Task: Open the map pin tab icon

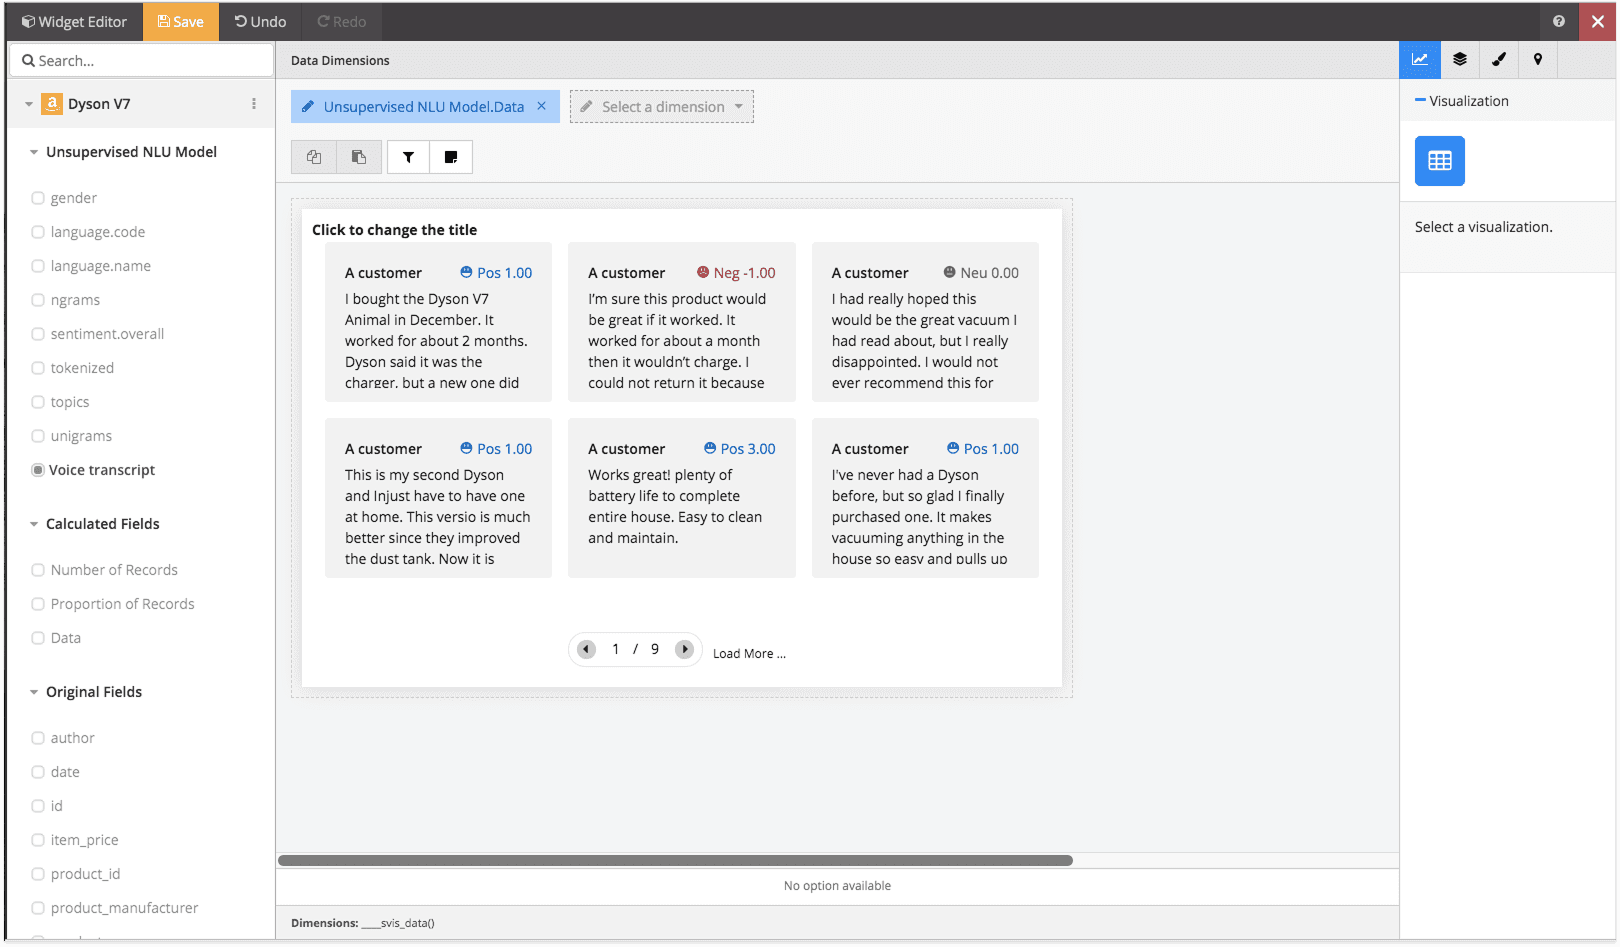Action: (x=1538, y=60)
